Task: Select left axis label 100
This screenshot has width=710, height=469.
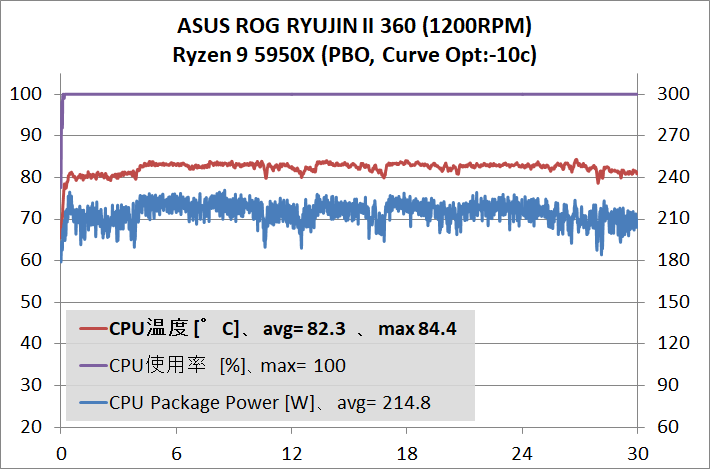Action: tap(26, 94)
